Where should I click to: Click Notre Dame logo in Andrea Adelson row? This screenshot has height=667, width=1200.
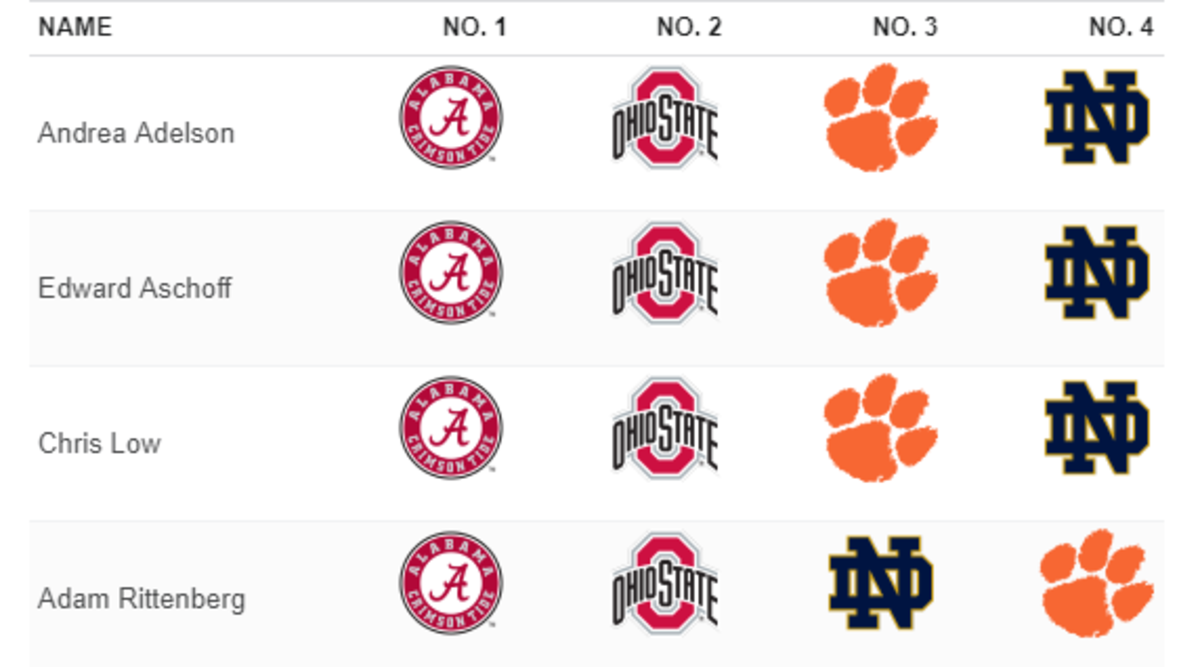1097,118
